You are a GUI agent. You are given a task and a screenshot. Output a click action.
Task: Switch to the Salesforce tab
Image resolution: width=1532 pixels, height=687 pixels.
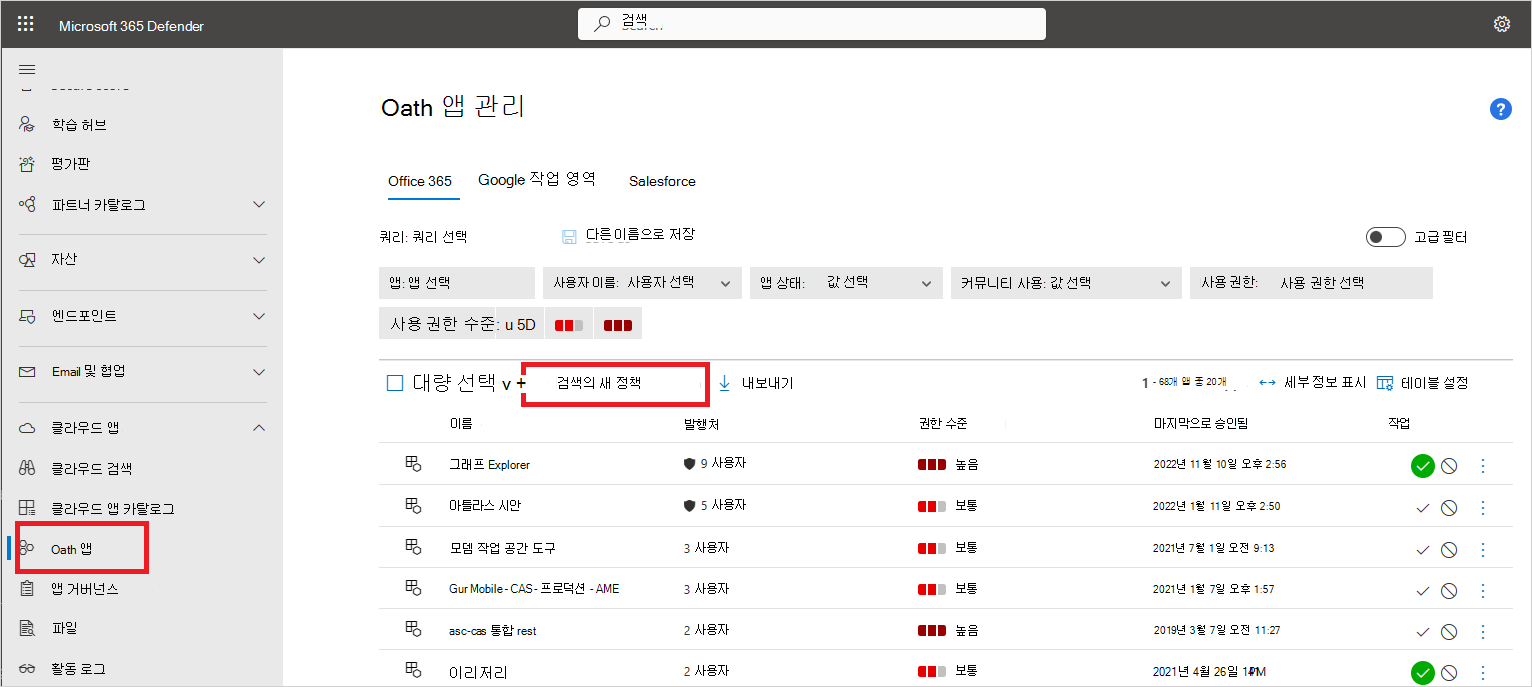pos(662,181)
